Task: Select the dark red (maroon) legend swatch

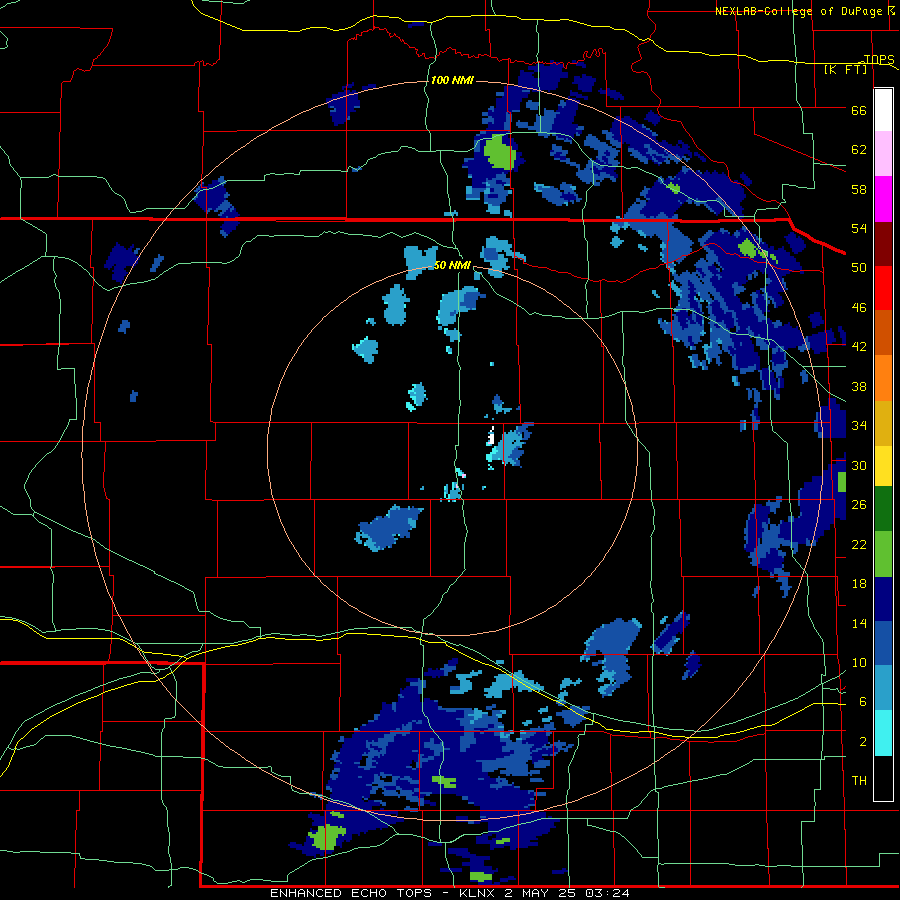Action: [x=883, y=243]
